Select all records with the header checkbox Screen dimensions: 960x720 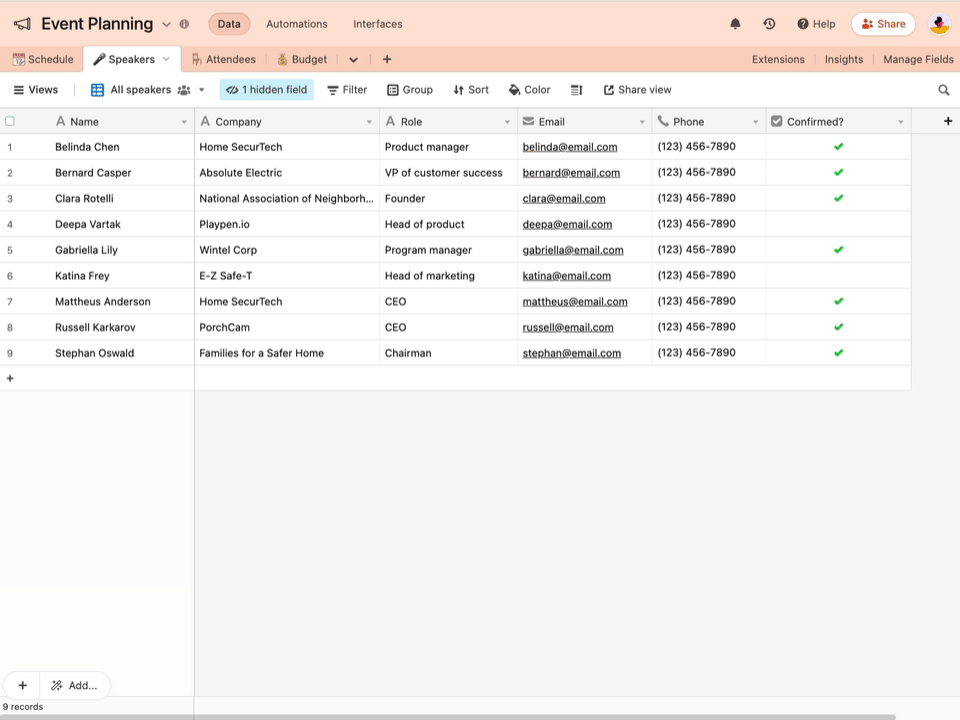(10, 120)
